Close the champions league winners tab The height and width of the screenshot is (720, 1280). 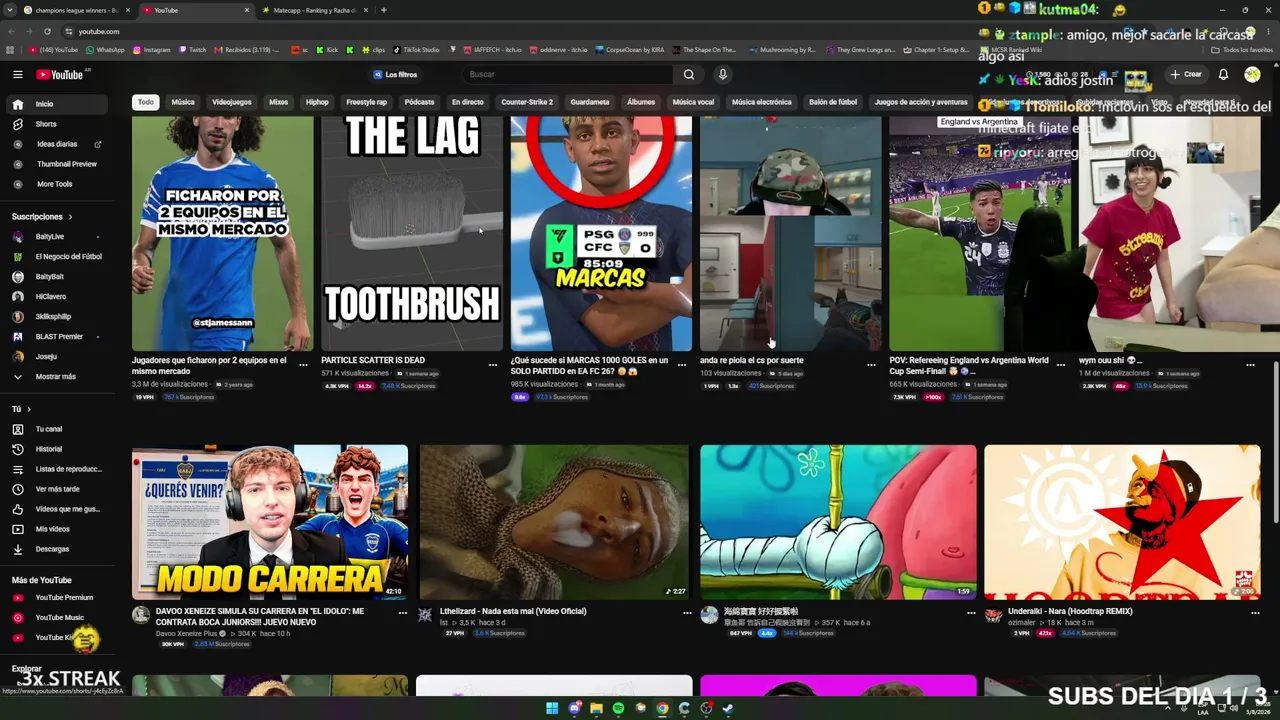127,10
